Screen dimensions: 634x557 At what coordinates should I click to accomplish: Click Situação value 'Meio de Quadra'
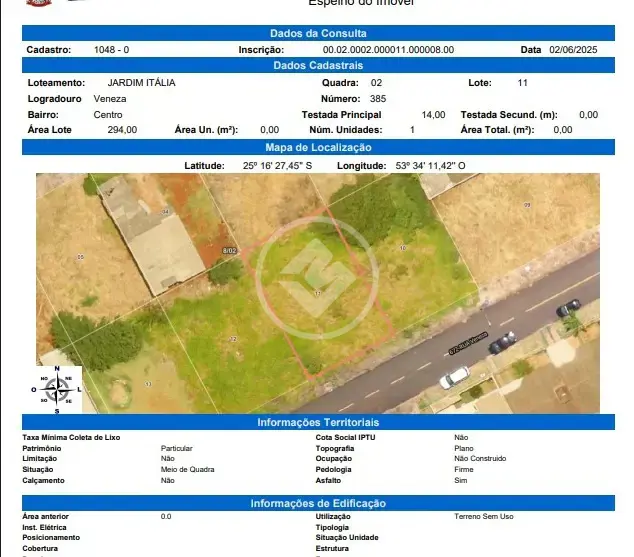[188, 469]
